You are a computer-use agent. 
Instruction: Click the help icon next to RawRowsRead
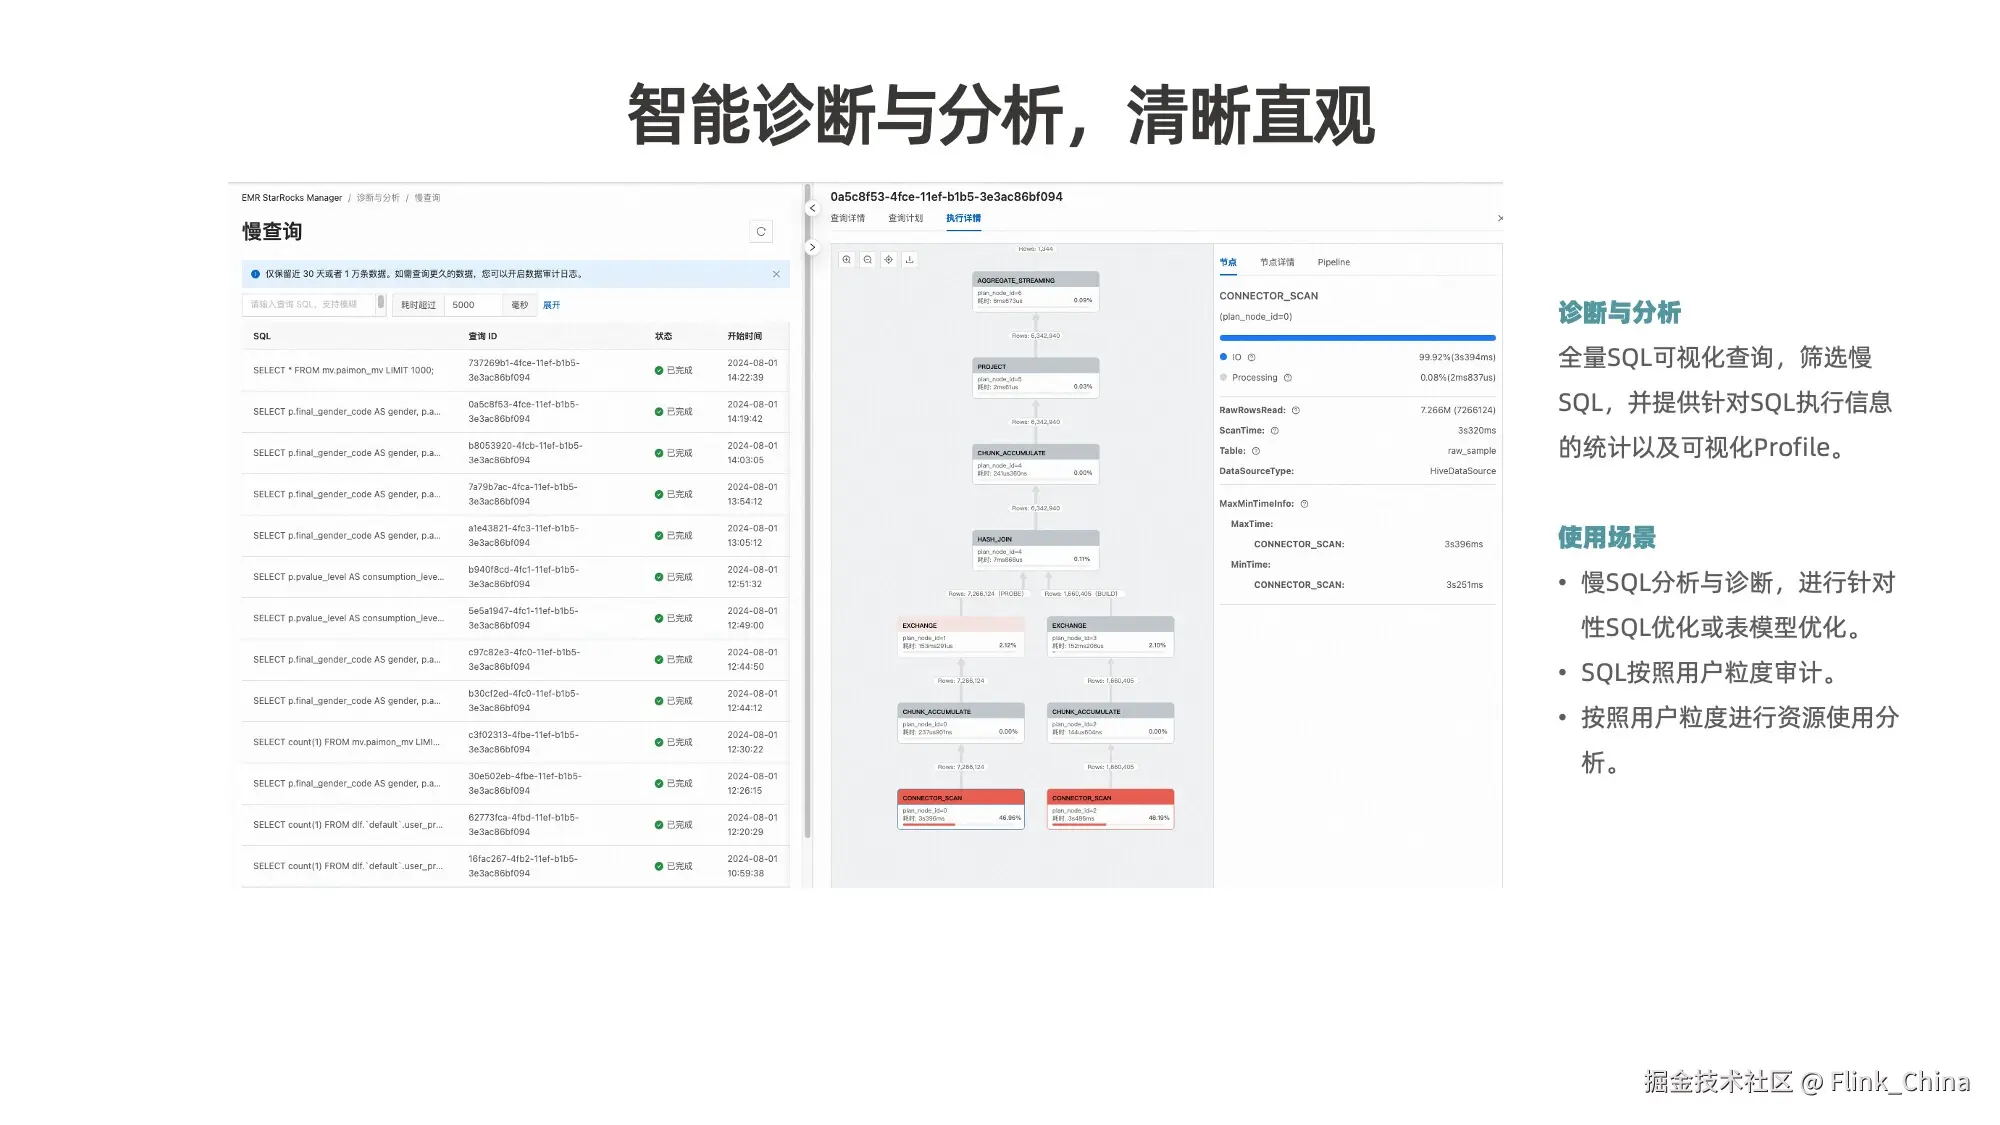[1296, 411]
